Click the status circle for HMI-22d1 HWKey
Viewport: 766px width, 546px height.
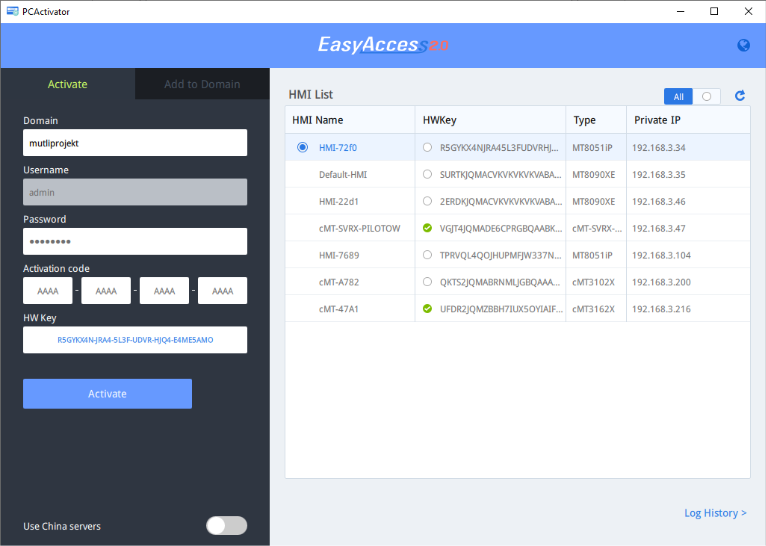tap(427, 201)
